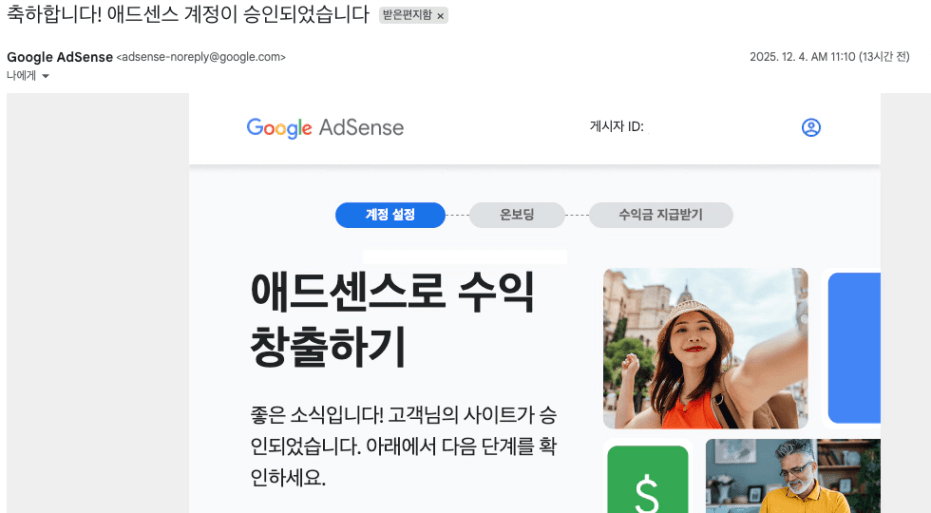The height and width of the screenshot is (513, 931).
Task: Click sender name Google AdSense
Action: point(60,57)
